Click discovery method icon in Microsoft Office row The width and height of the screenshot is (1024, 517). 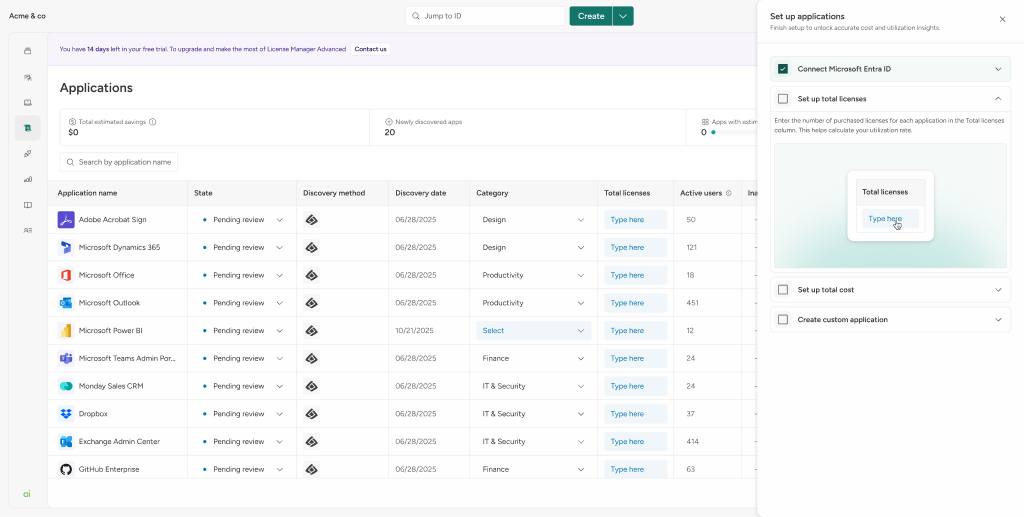point(312,275)
